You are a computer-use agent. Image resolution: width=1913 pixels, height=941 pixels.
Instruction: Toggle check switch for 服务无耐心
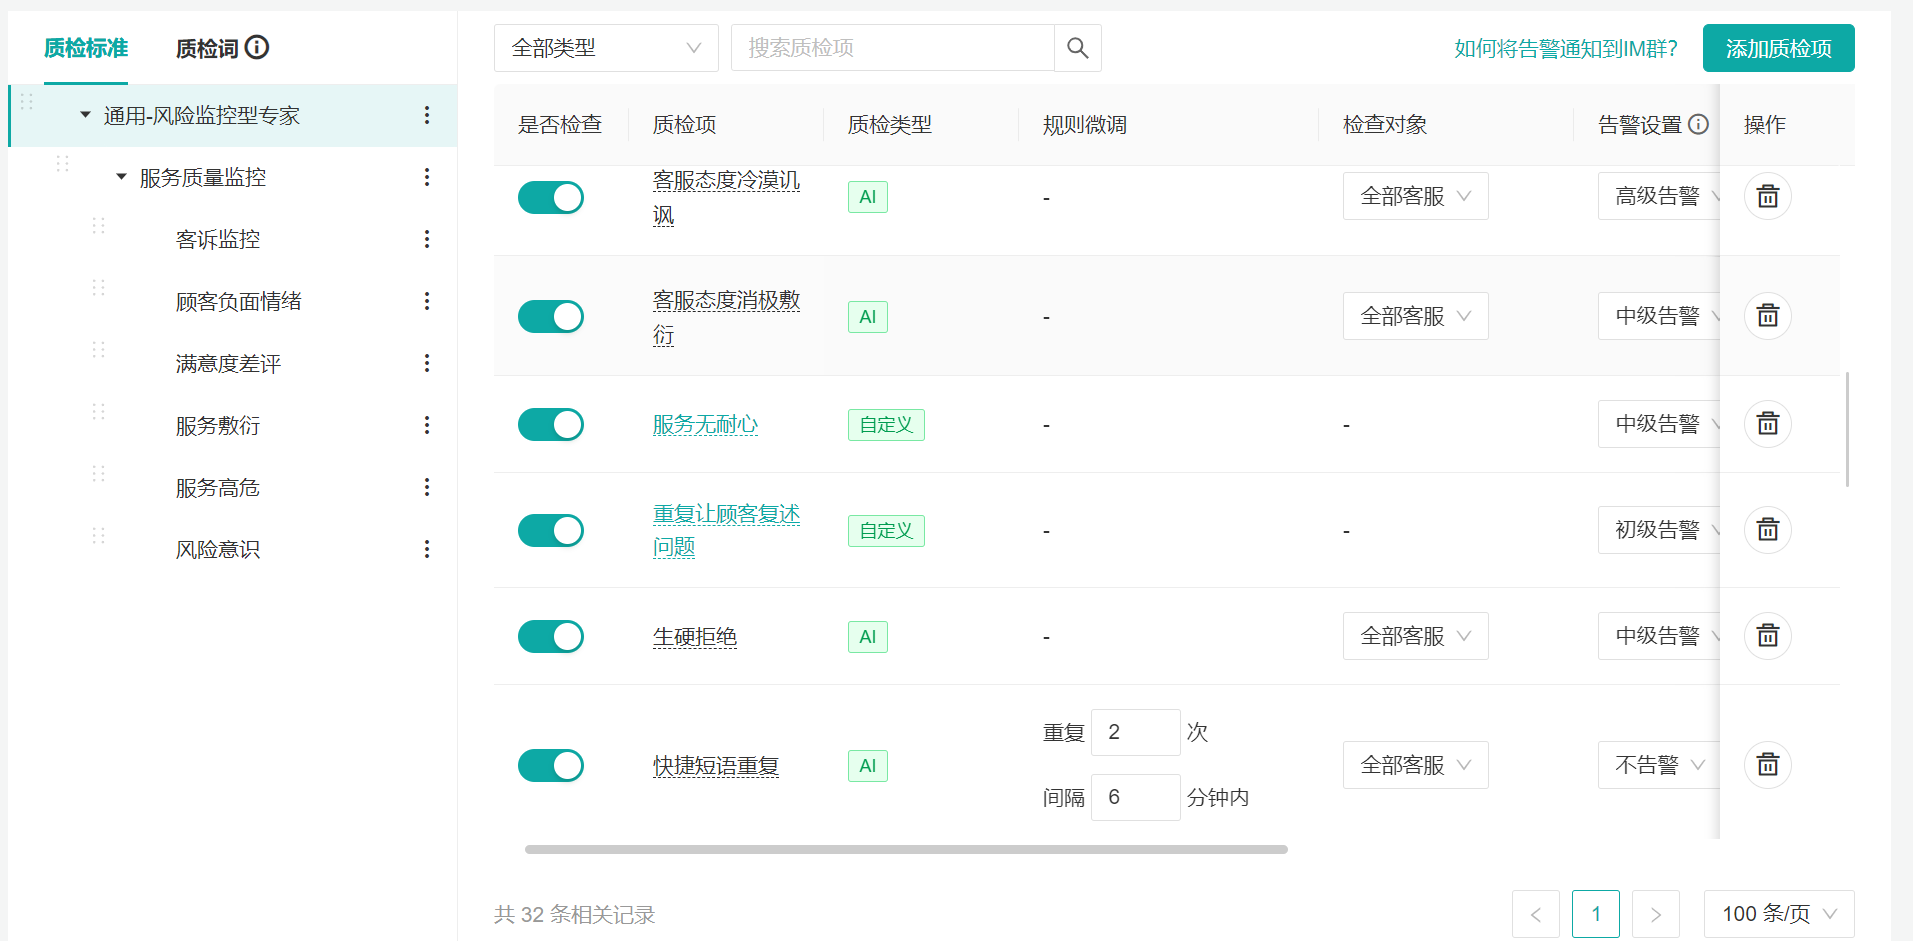click(x=551, y=424)
